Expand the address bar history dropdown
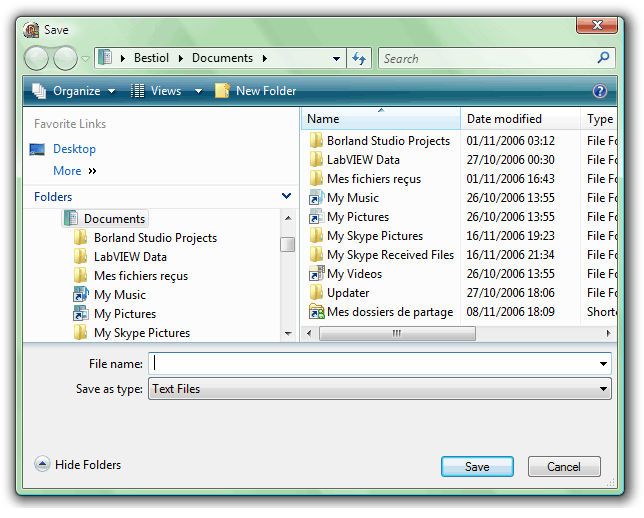Screen dimensions: 644x518 (337, 59)
